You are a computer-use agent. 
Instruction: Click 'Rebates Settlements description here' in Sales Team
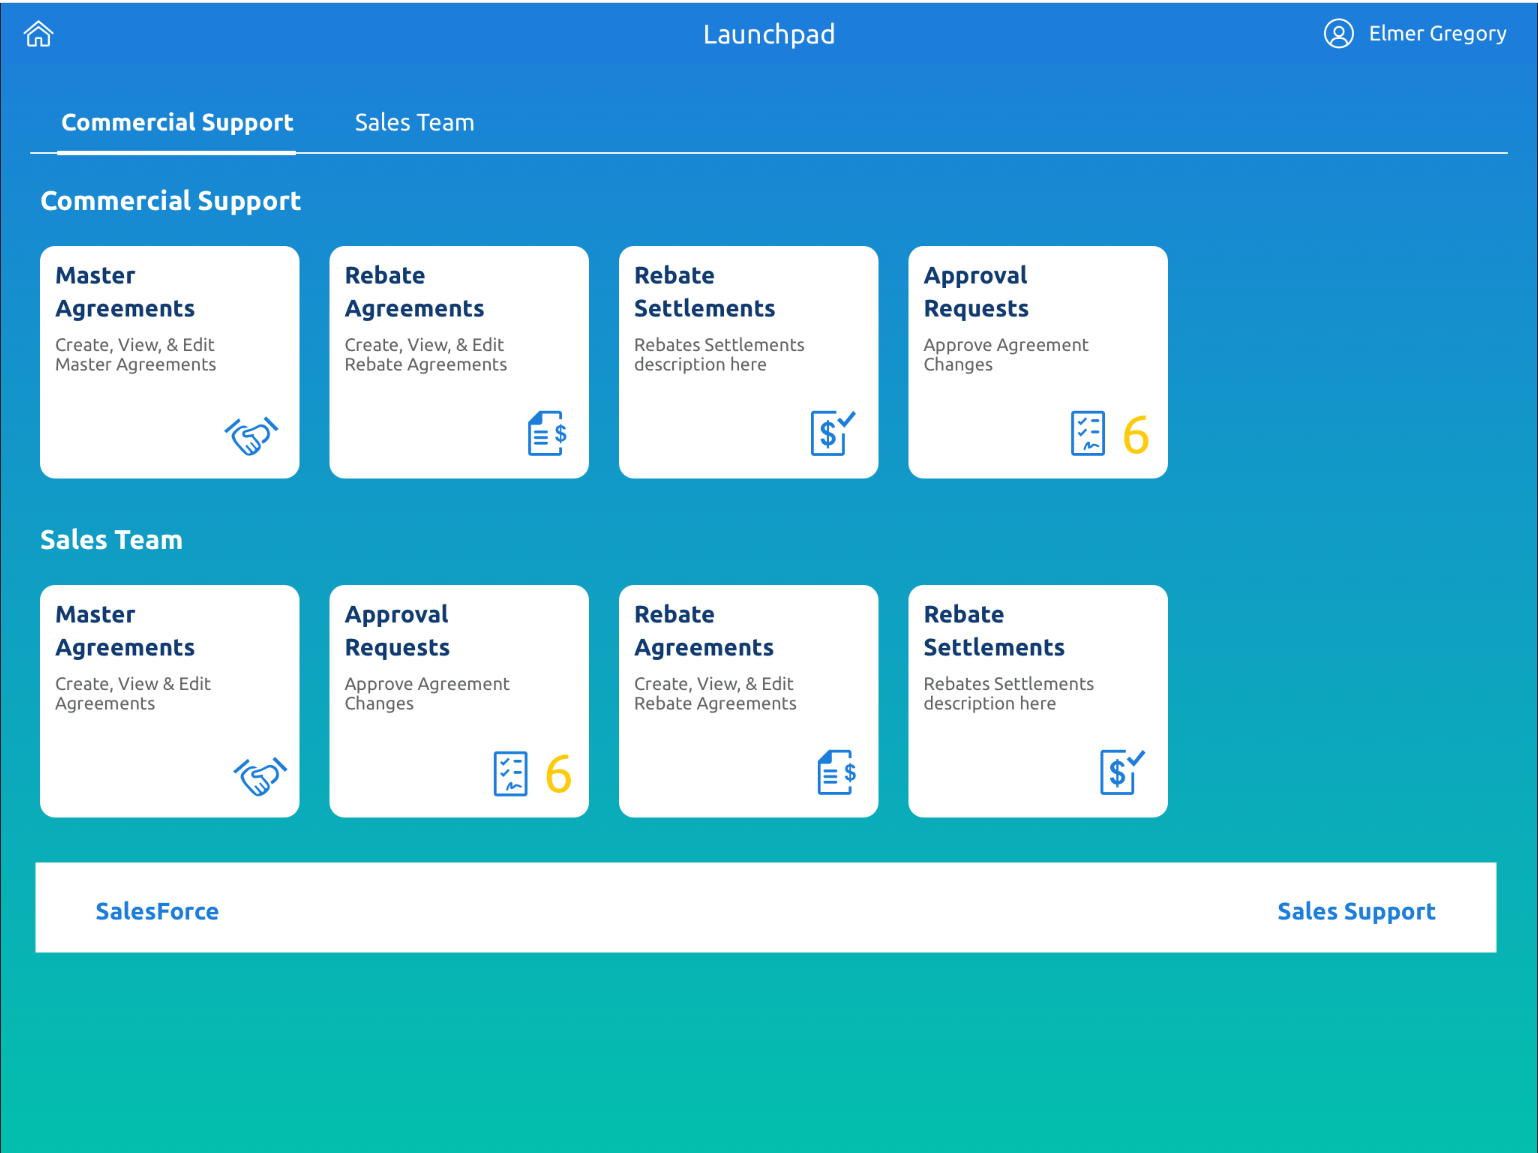tap(1008, 694)
